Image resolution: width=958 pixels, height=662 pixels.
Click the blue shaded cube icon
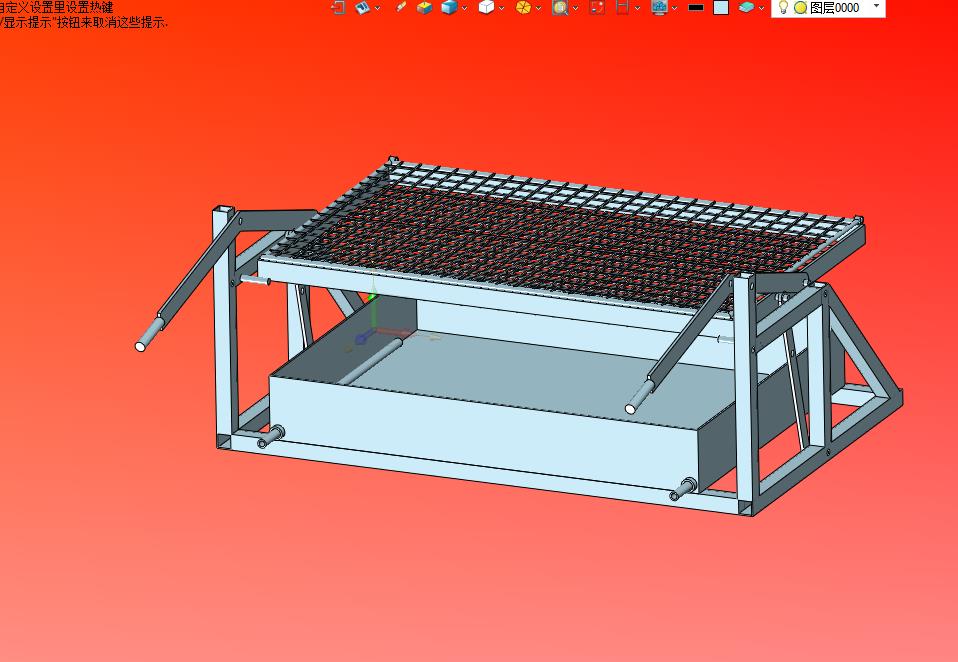pyautogui.click(x=449, y=7)
